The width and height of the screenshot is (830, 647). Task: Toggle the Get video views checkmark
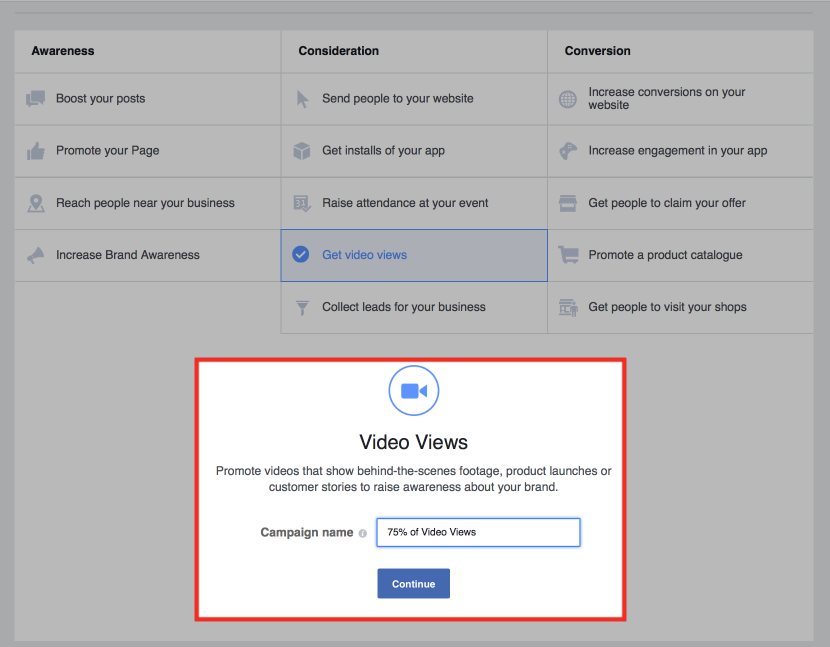point(300,255)
